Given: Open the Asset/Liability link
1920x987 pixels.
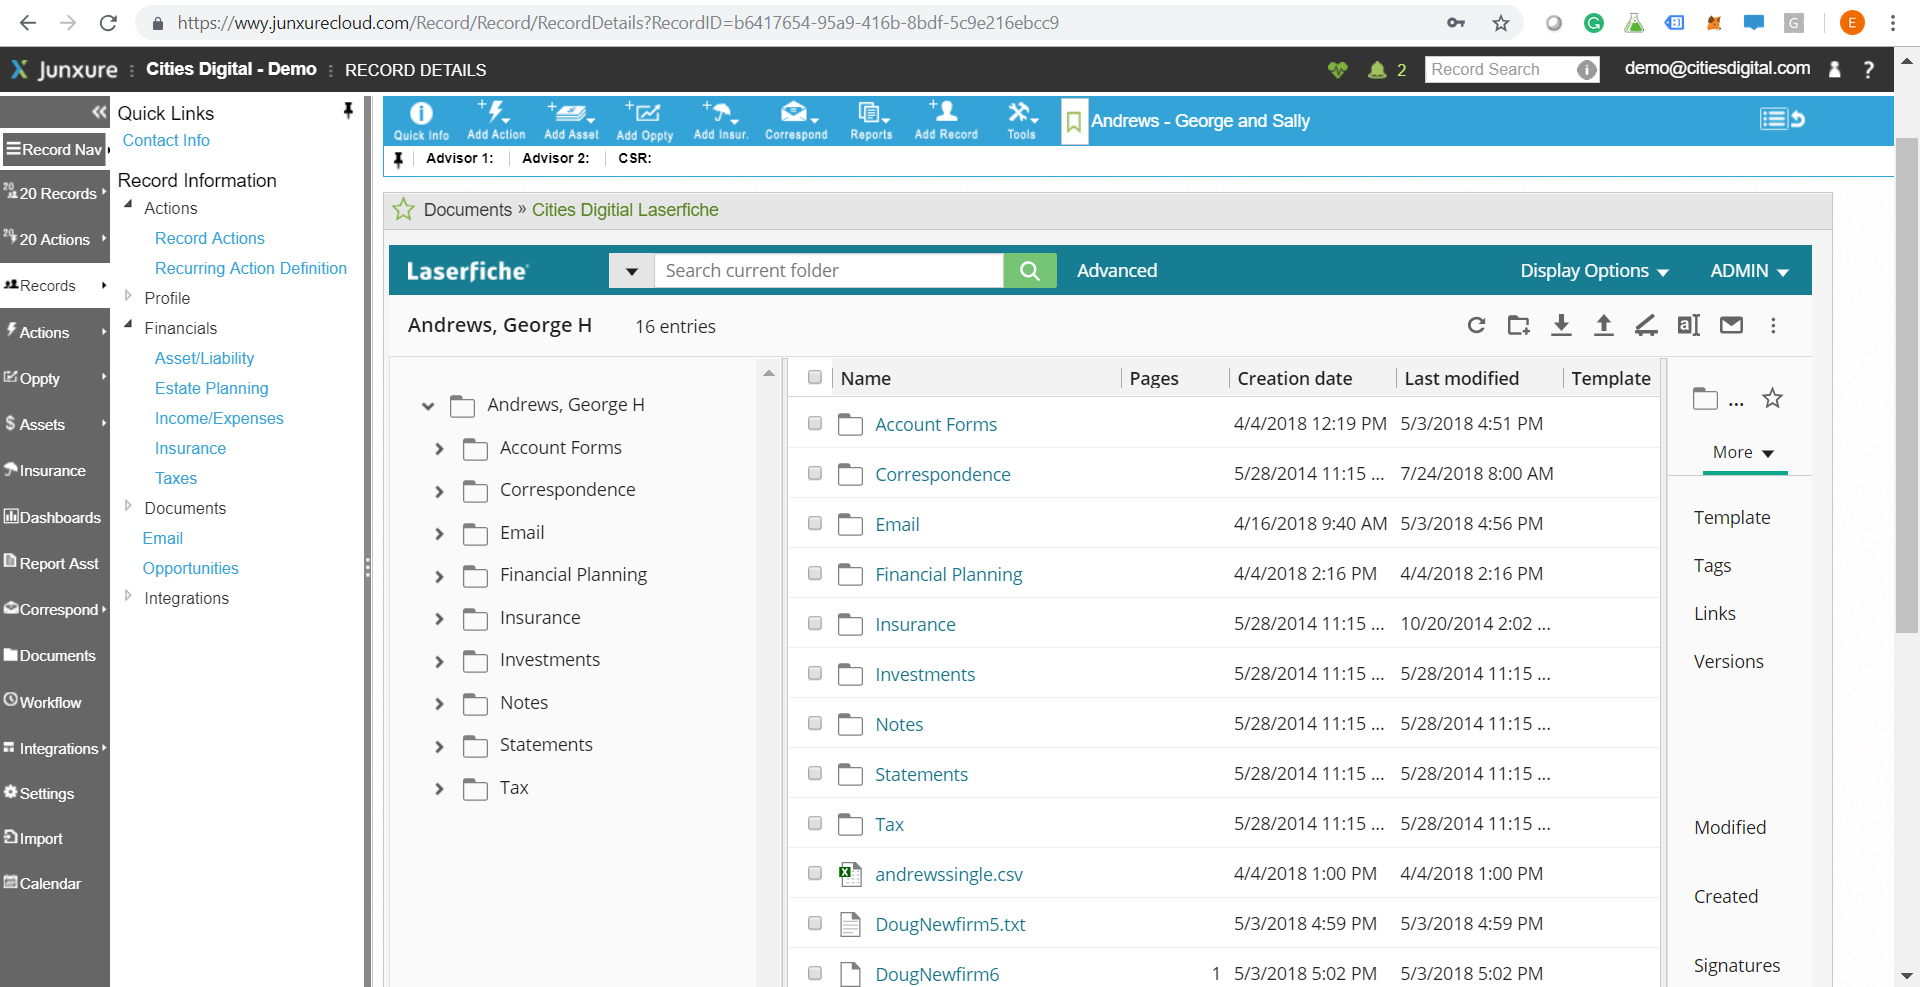Looking at the screenshot, I should tap(204, 358).
